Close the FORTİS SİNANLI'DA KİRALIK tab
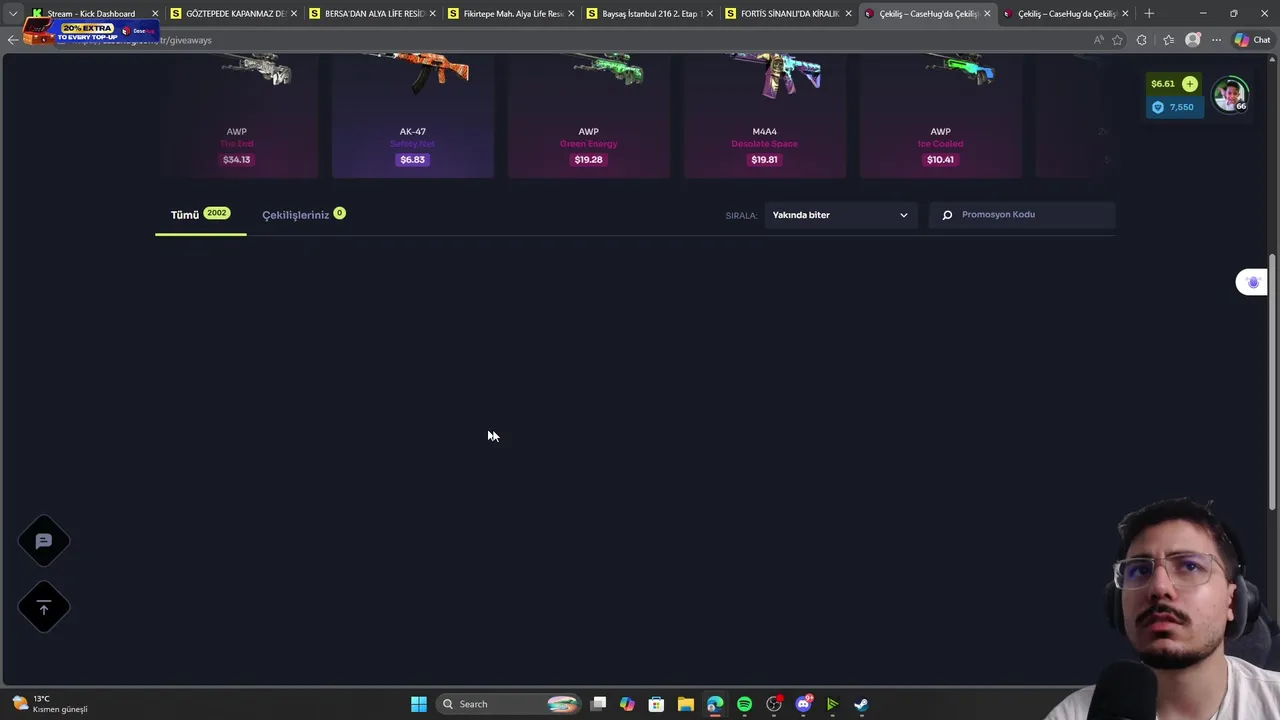This screenshot has height=720, width=1280. point(848,14)
